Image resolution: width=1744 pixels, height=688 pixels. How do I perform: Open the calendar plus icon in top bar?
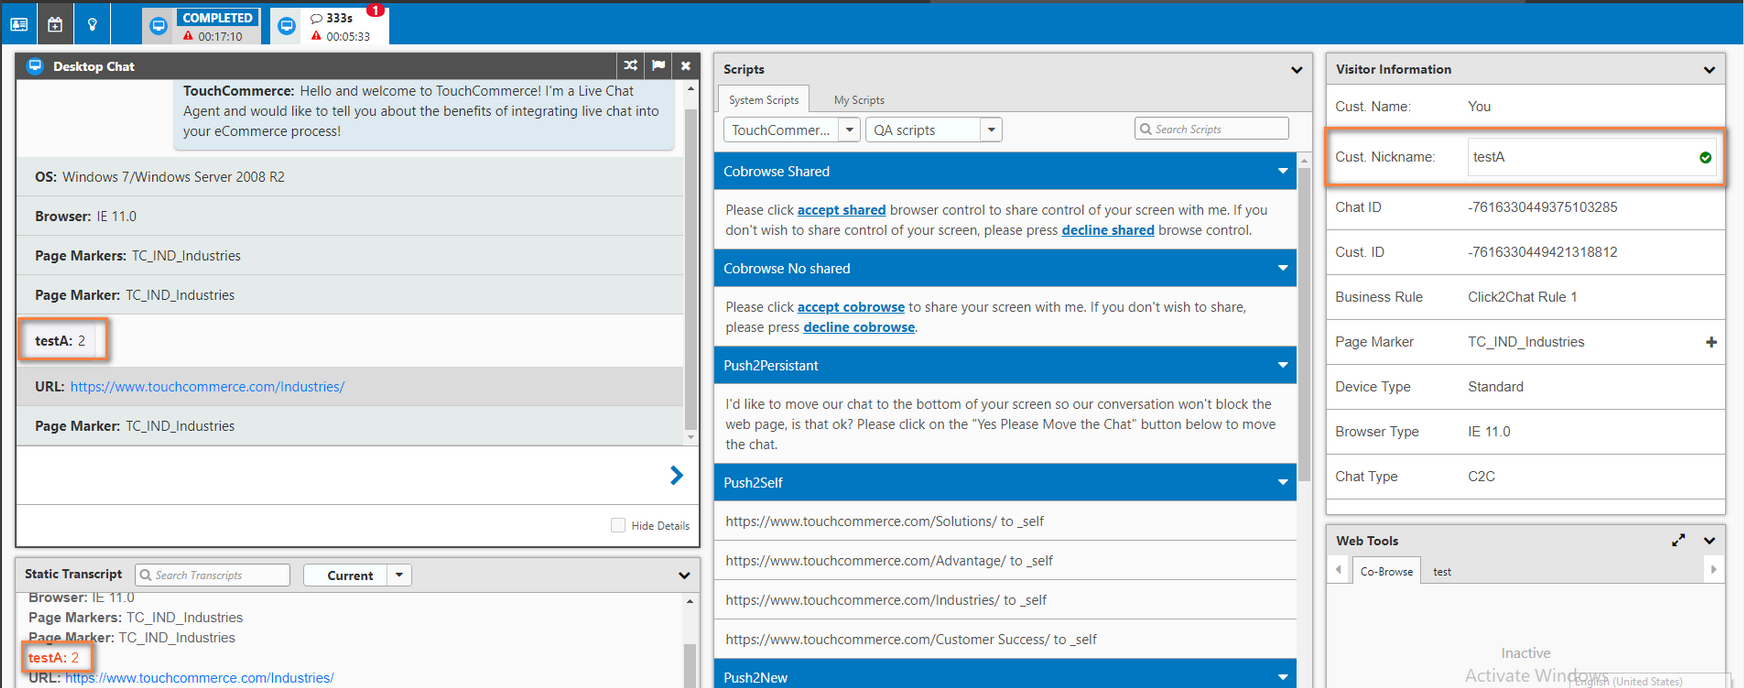[x=55, y=24]
